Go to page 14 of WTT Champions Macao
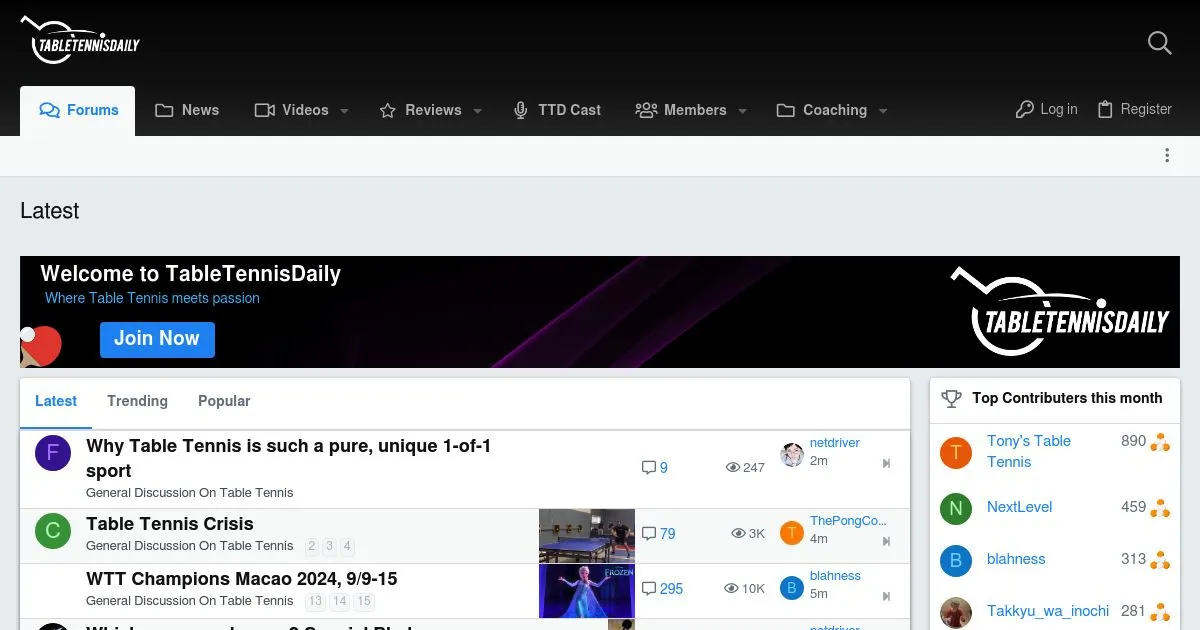This screenshot has height=630, width=1200. coord(340,601)
